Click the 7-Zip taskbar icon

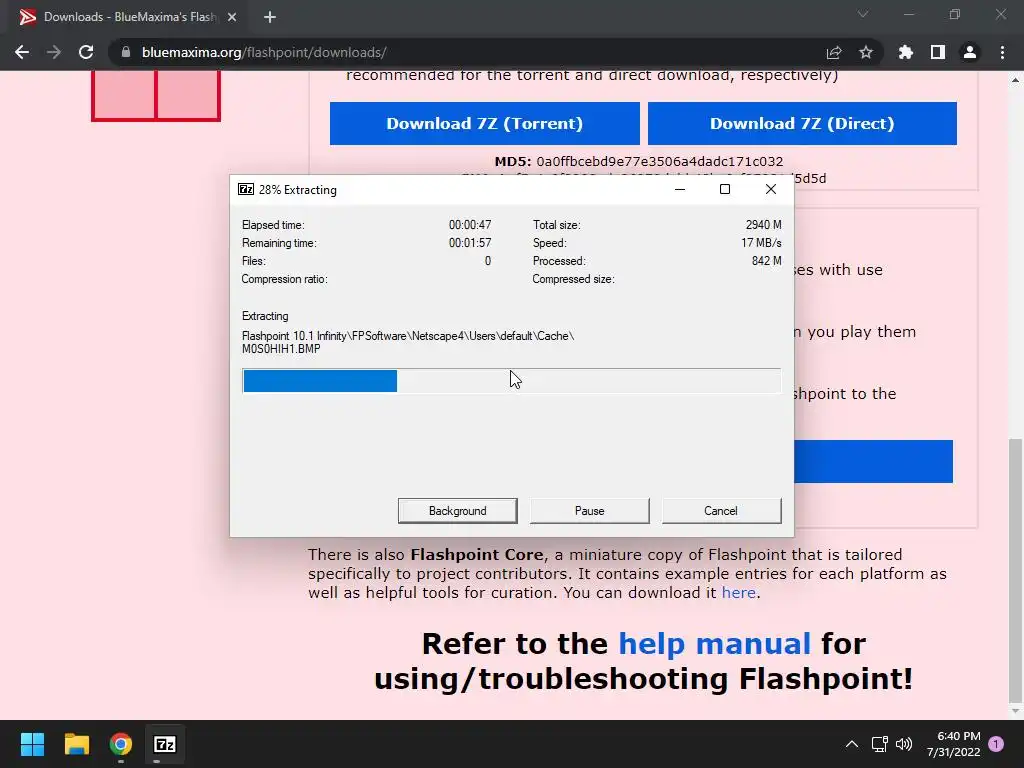165,744
